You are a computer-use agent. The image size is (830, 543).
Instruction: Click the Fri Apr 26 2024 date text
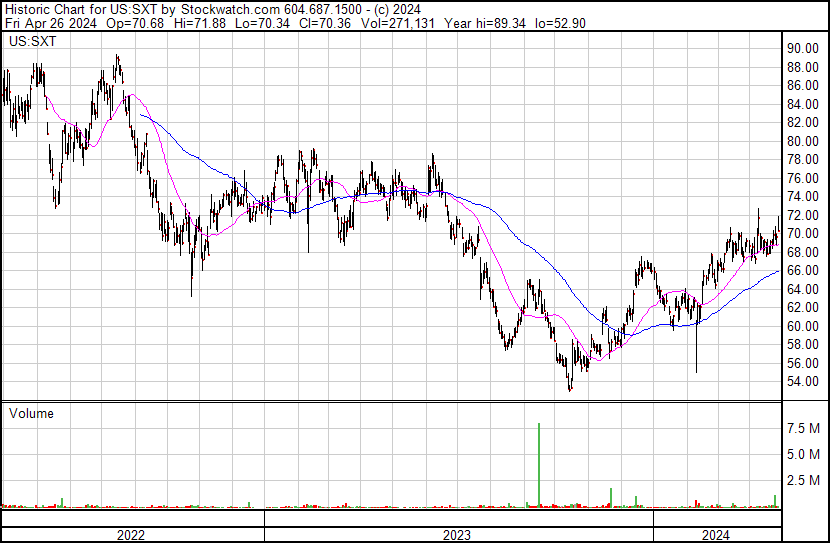[x=51, y=23]
